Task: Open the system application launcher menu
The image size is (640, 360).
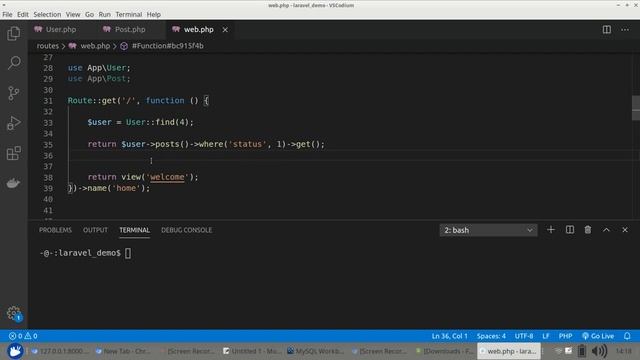Action: (x=15, y=351)
